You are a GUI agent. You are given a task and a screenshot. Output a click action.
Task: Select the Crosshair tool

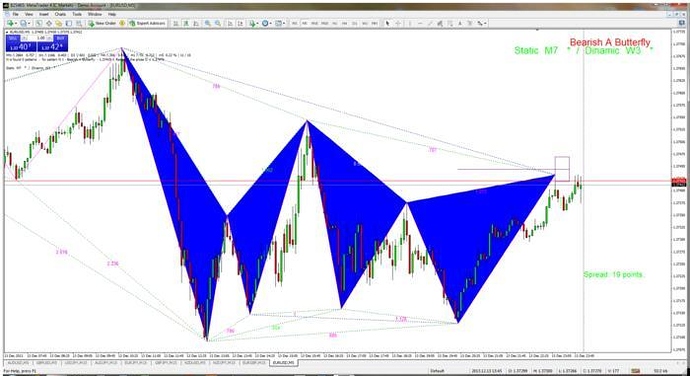(x=398, y=23)
